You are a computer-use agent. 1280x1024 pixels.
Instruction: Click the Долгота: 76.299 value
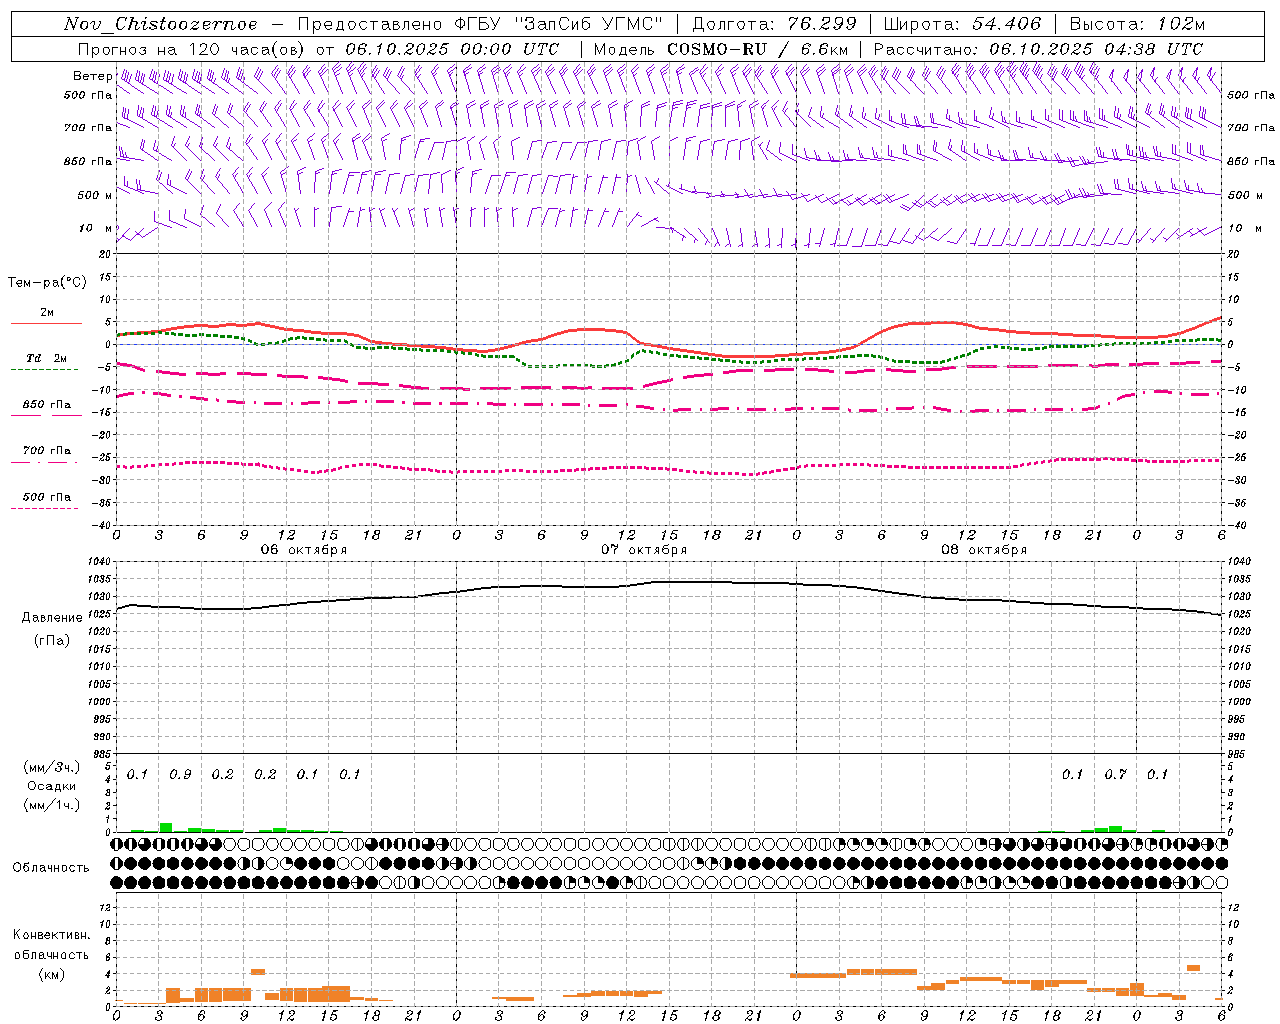coord(774,24)
